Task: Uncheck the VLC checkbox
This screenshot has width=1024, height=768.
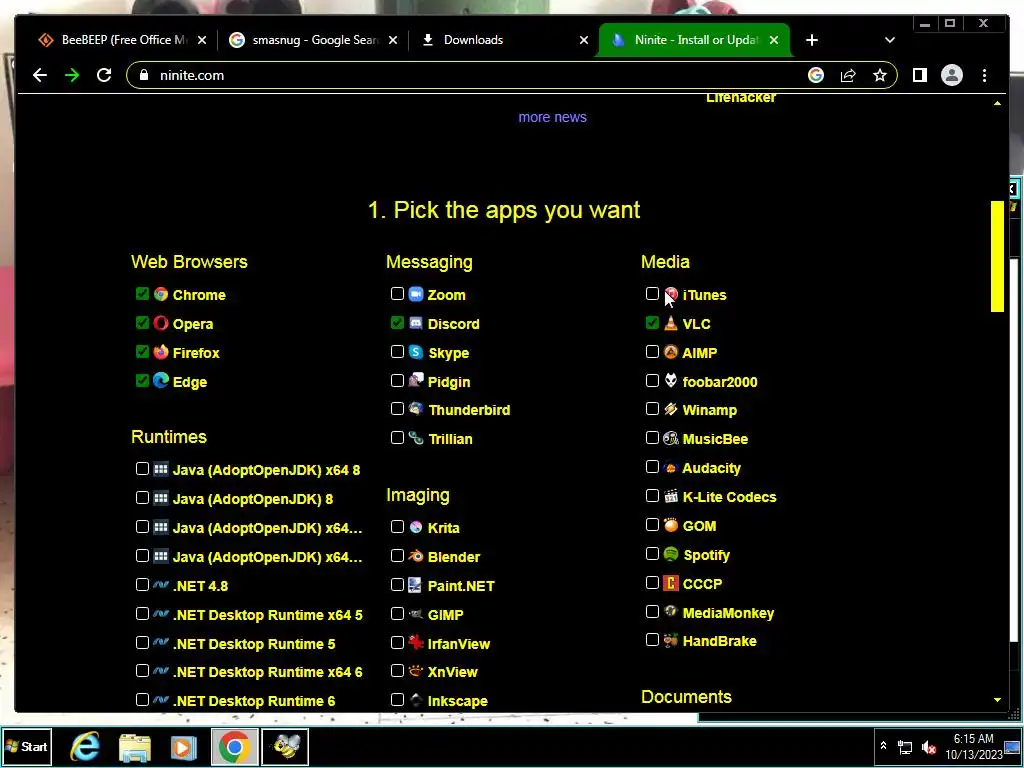Action: pos(652,323)
